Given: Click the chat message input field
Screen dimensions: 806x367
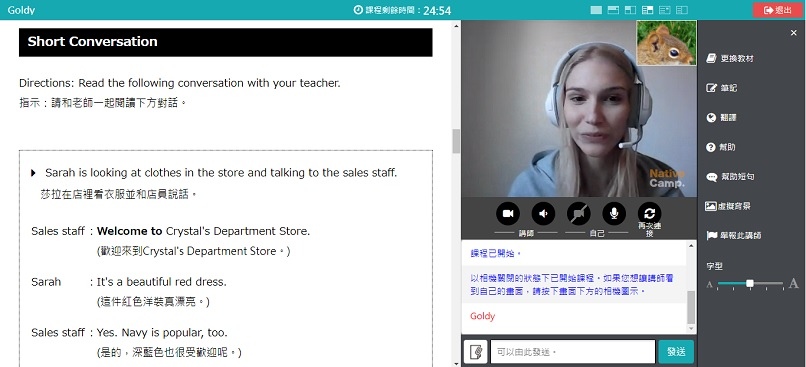Looking at the screenshot, I should (x=573, y=352).
